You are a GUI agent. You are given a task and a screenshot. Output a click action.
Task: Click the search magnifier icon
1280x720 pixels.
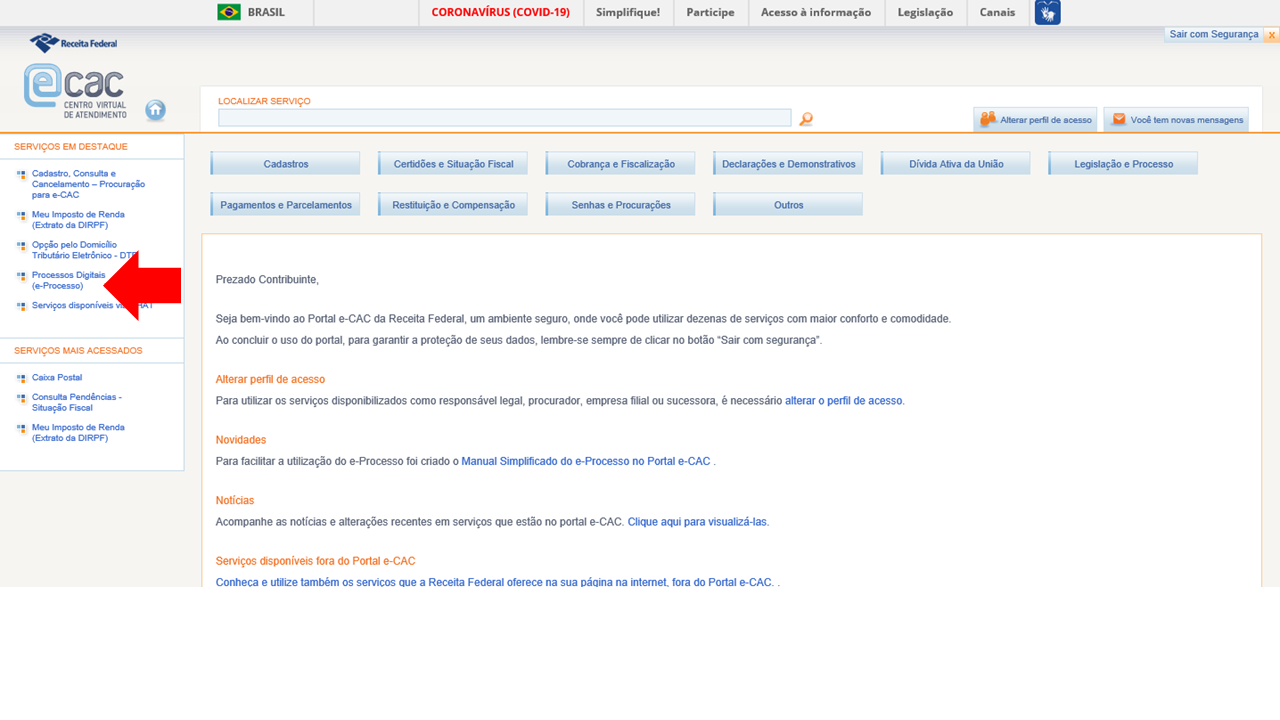point(806,119)
